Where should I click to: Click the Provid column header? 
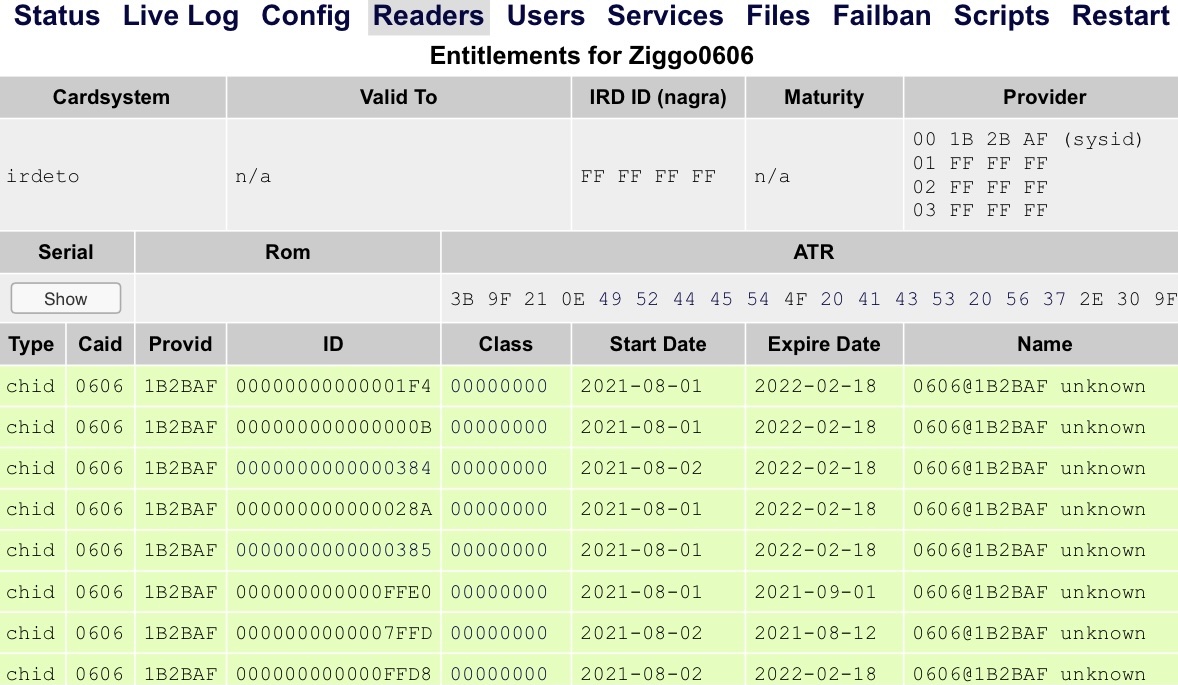[180, 344]
